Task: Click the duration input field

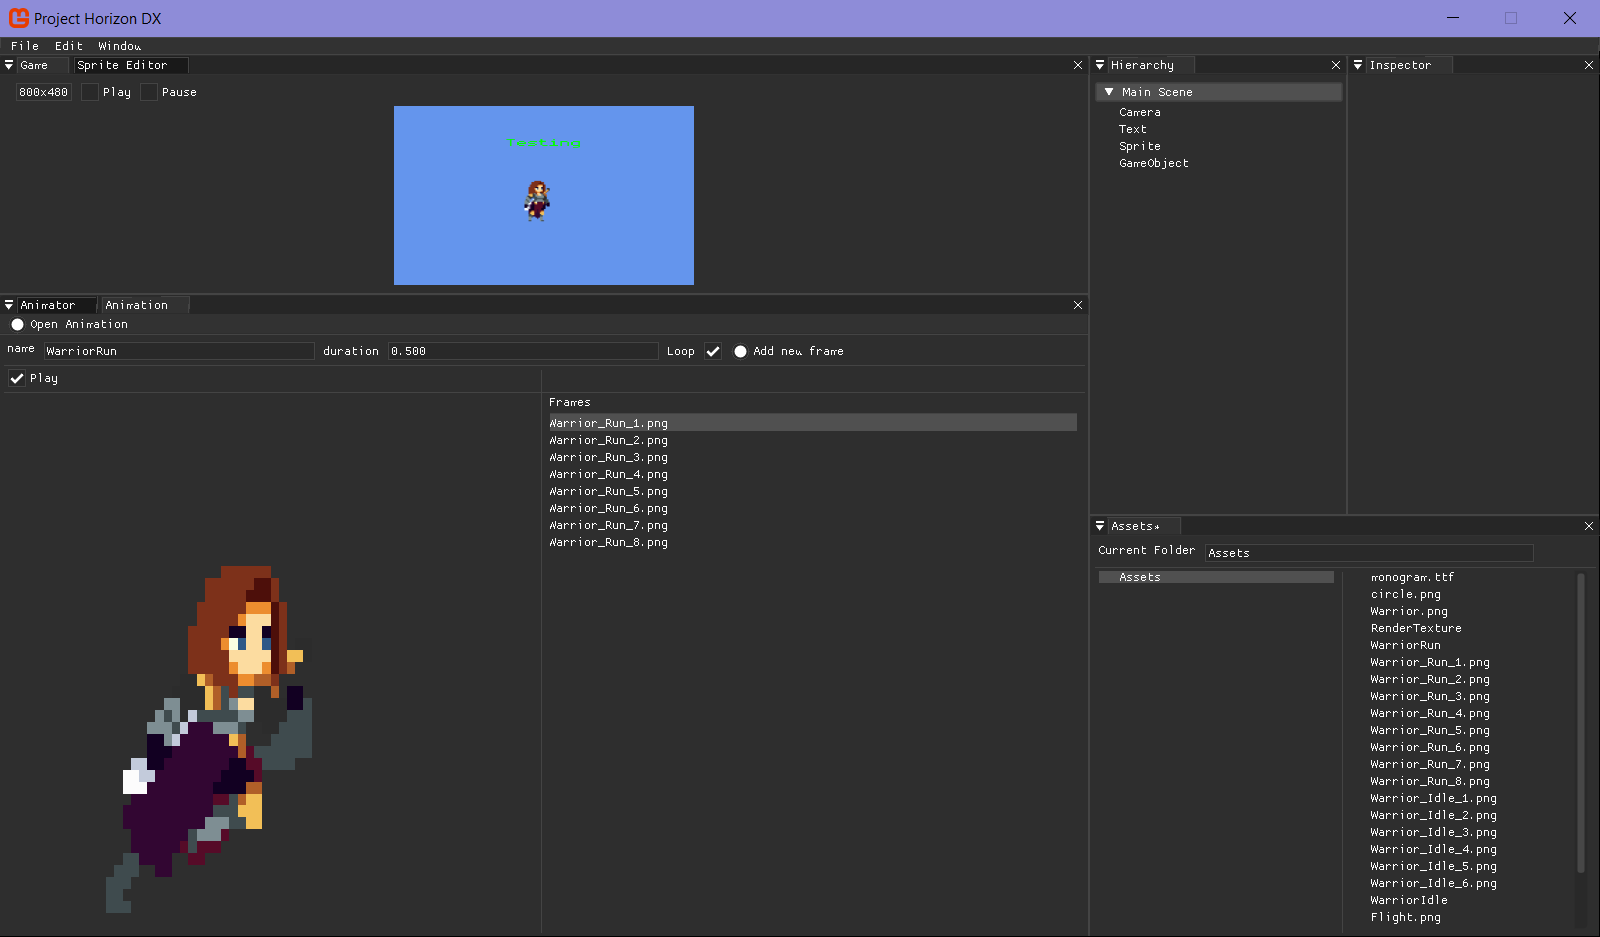Action: pyautogui.click(x=523, y=351)
